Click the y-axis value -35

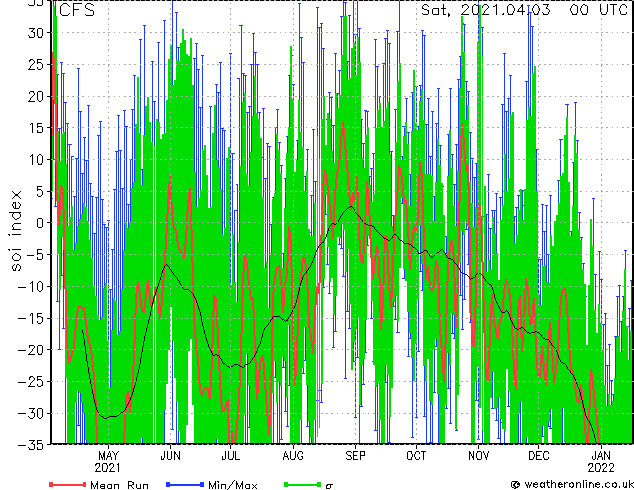click(x=31, y=445)
